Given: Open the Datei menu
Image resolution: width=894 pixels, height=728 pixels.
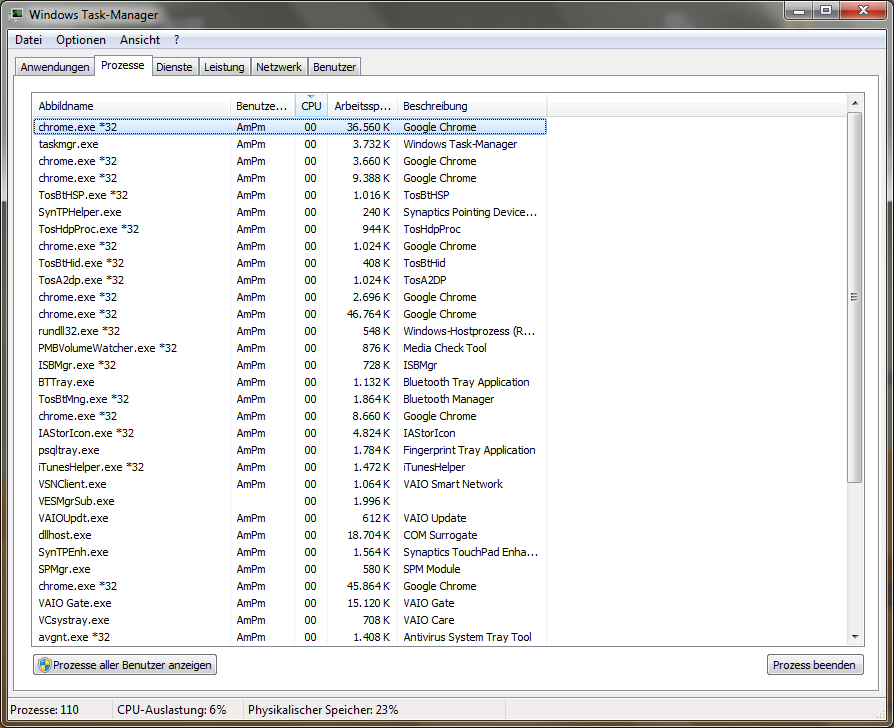Looking at the screenshot, I should pyautogui.click(x=29, y=40).
